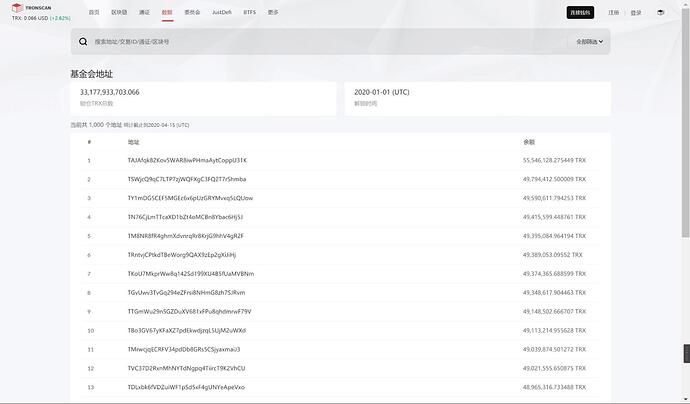Click balance 48,965,316.733488 TRX
This screenshot has height=404, width=690.
(x=554, y=387)
